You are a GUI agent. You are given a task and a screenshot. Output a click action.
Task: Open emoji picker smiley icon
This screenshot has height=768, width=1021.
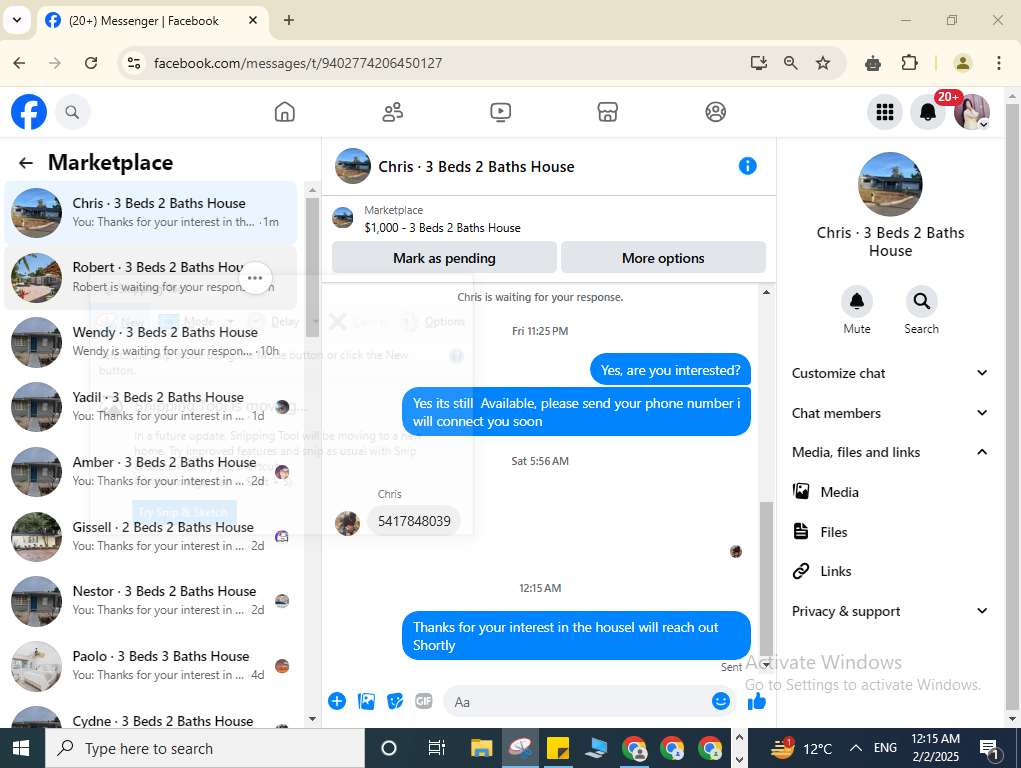tap(720, 701)
